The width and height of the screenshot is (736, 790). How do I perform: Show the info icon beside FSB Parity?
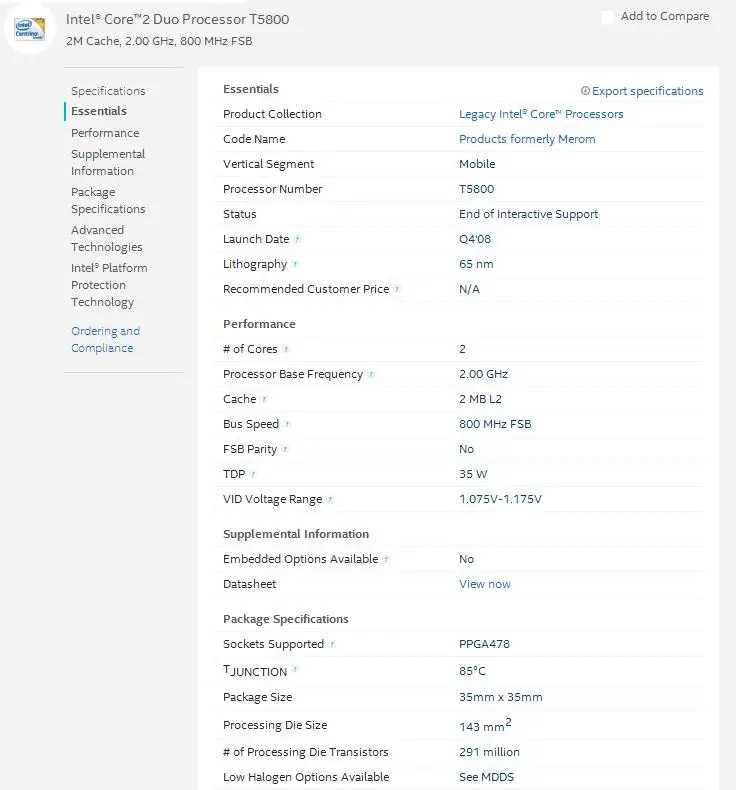285,449
